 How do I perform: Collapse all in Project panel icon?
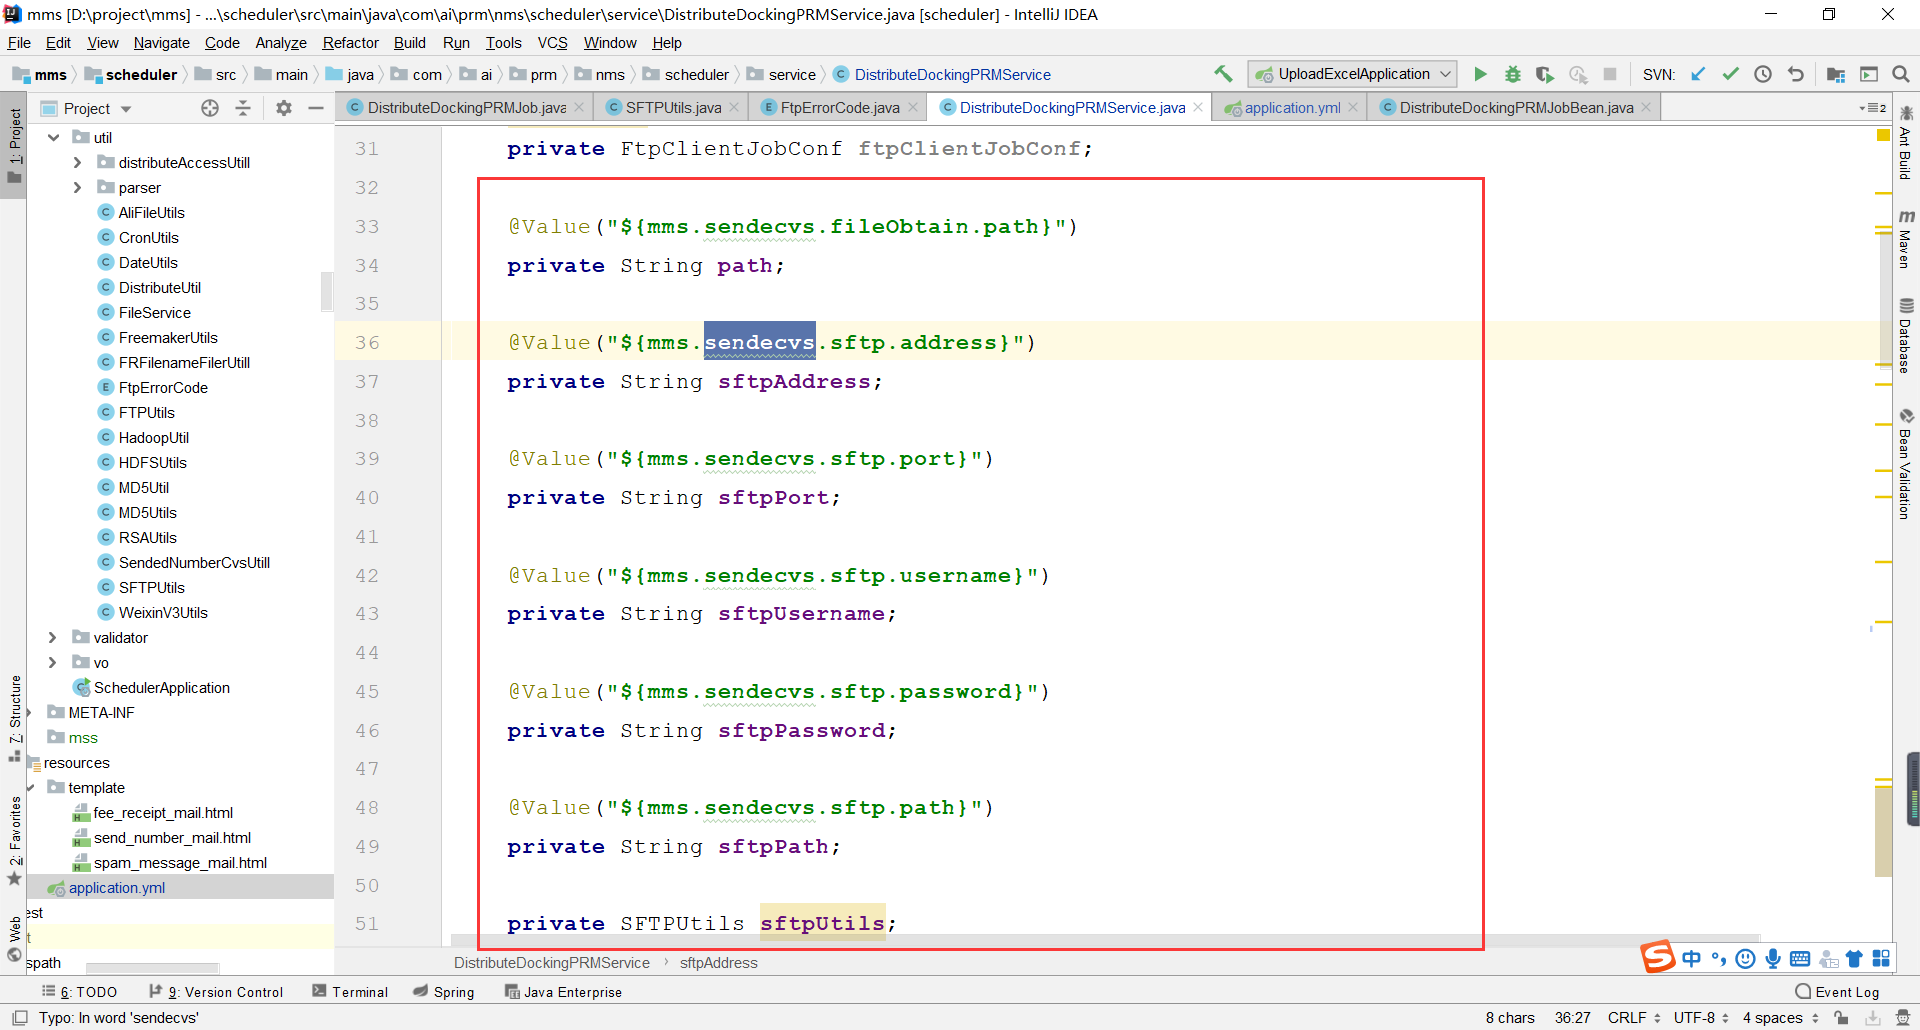(x=243, y=108)
